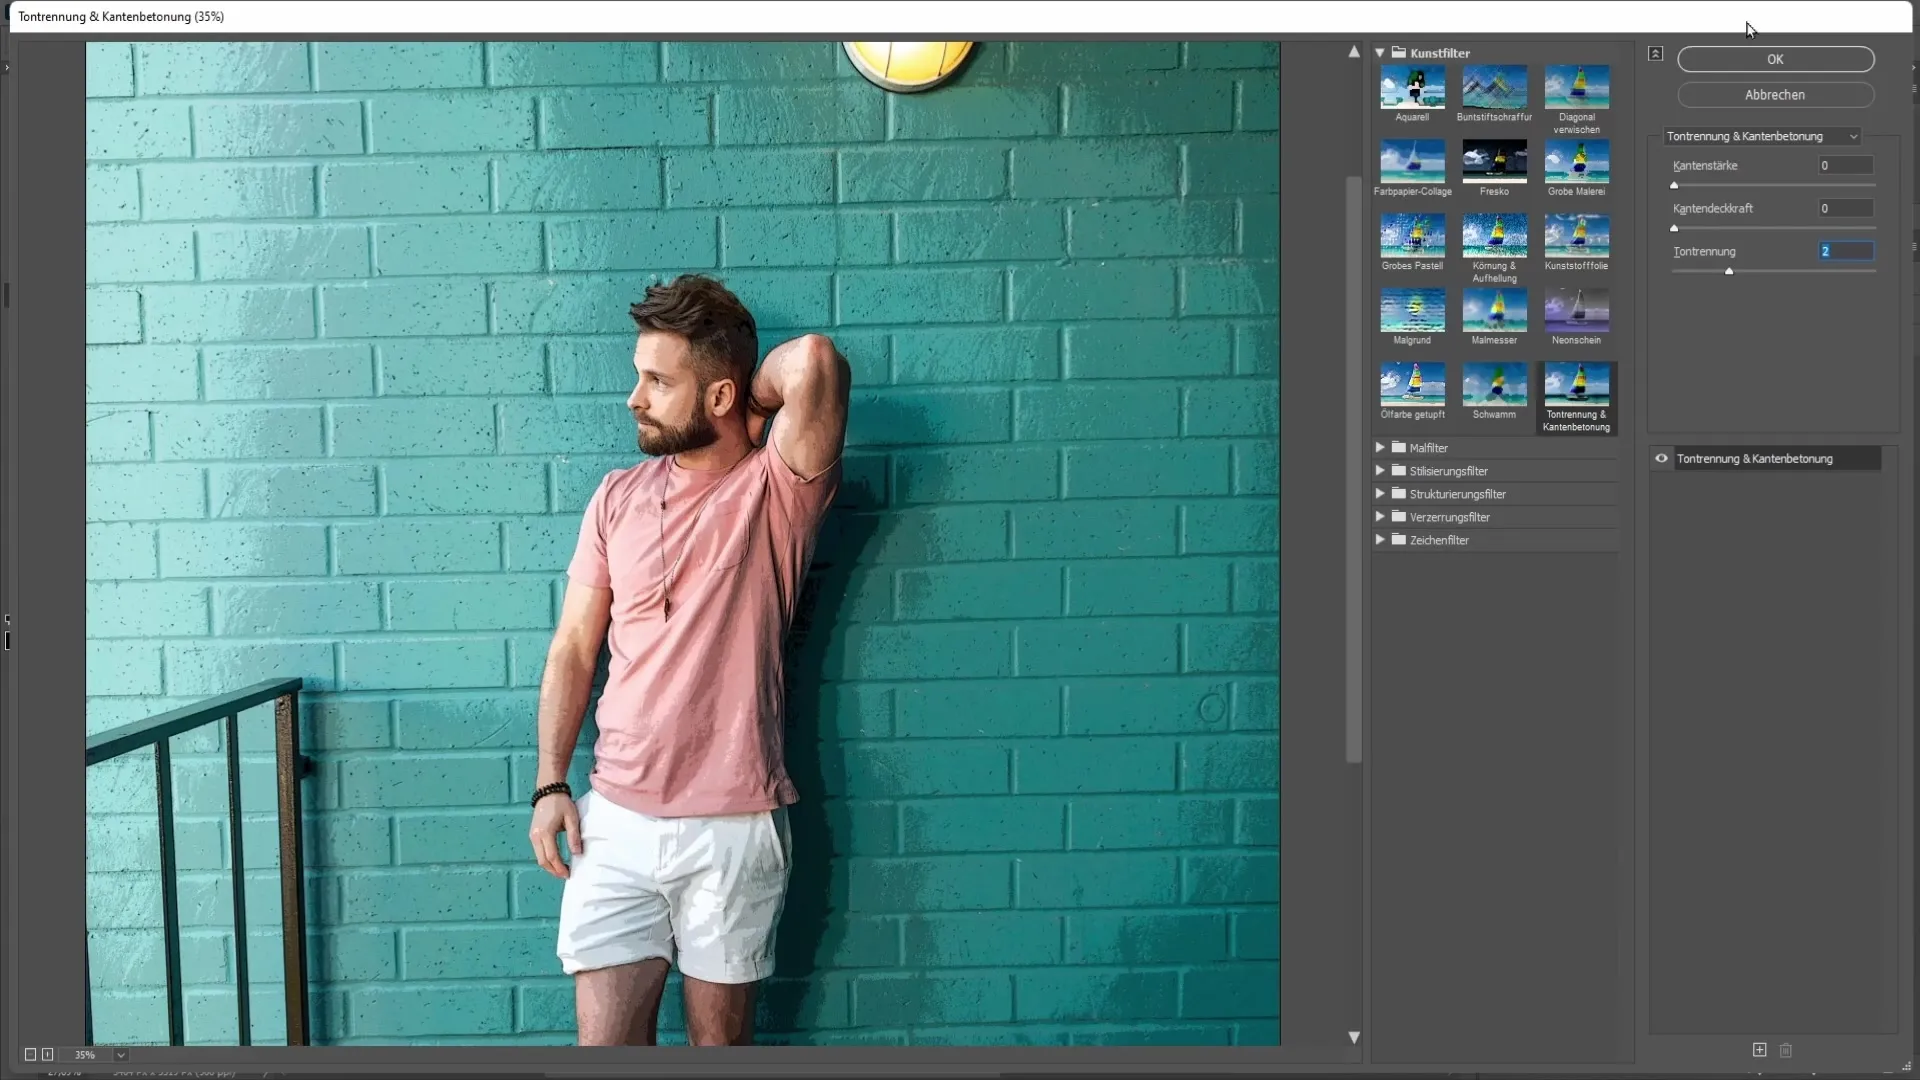Select the Malgrund filter thumbnail
The image size is (1920, 1080).
point(1412,311)
